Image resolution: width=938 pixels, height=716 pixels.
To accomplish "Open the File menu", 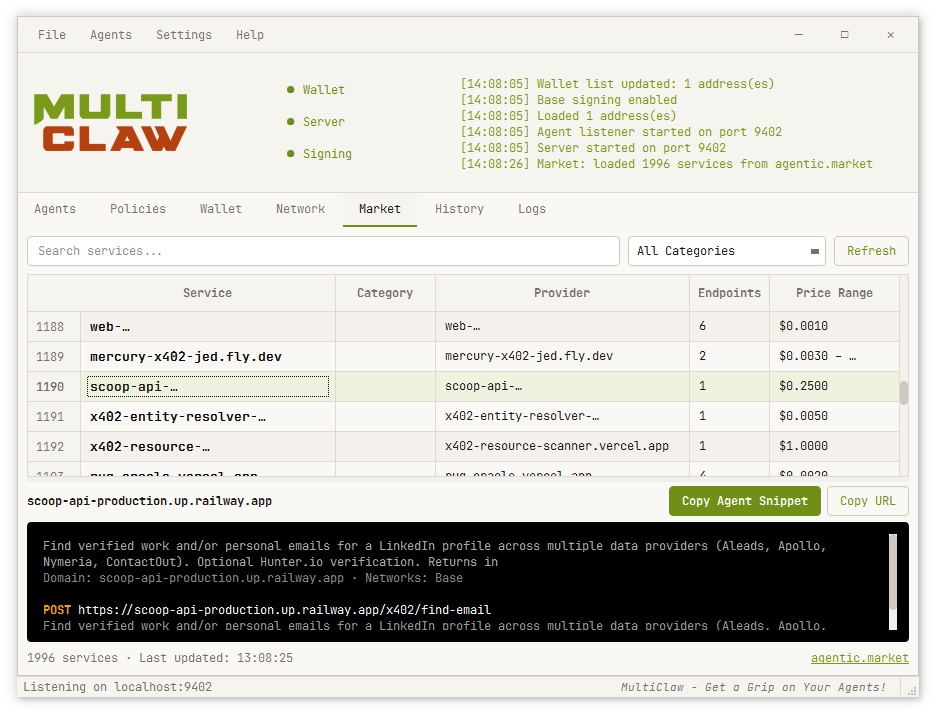I will (x=52, y=35).
